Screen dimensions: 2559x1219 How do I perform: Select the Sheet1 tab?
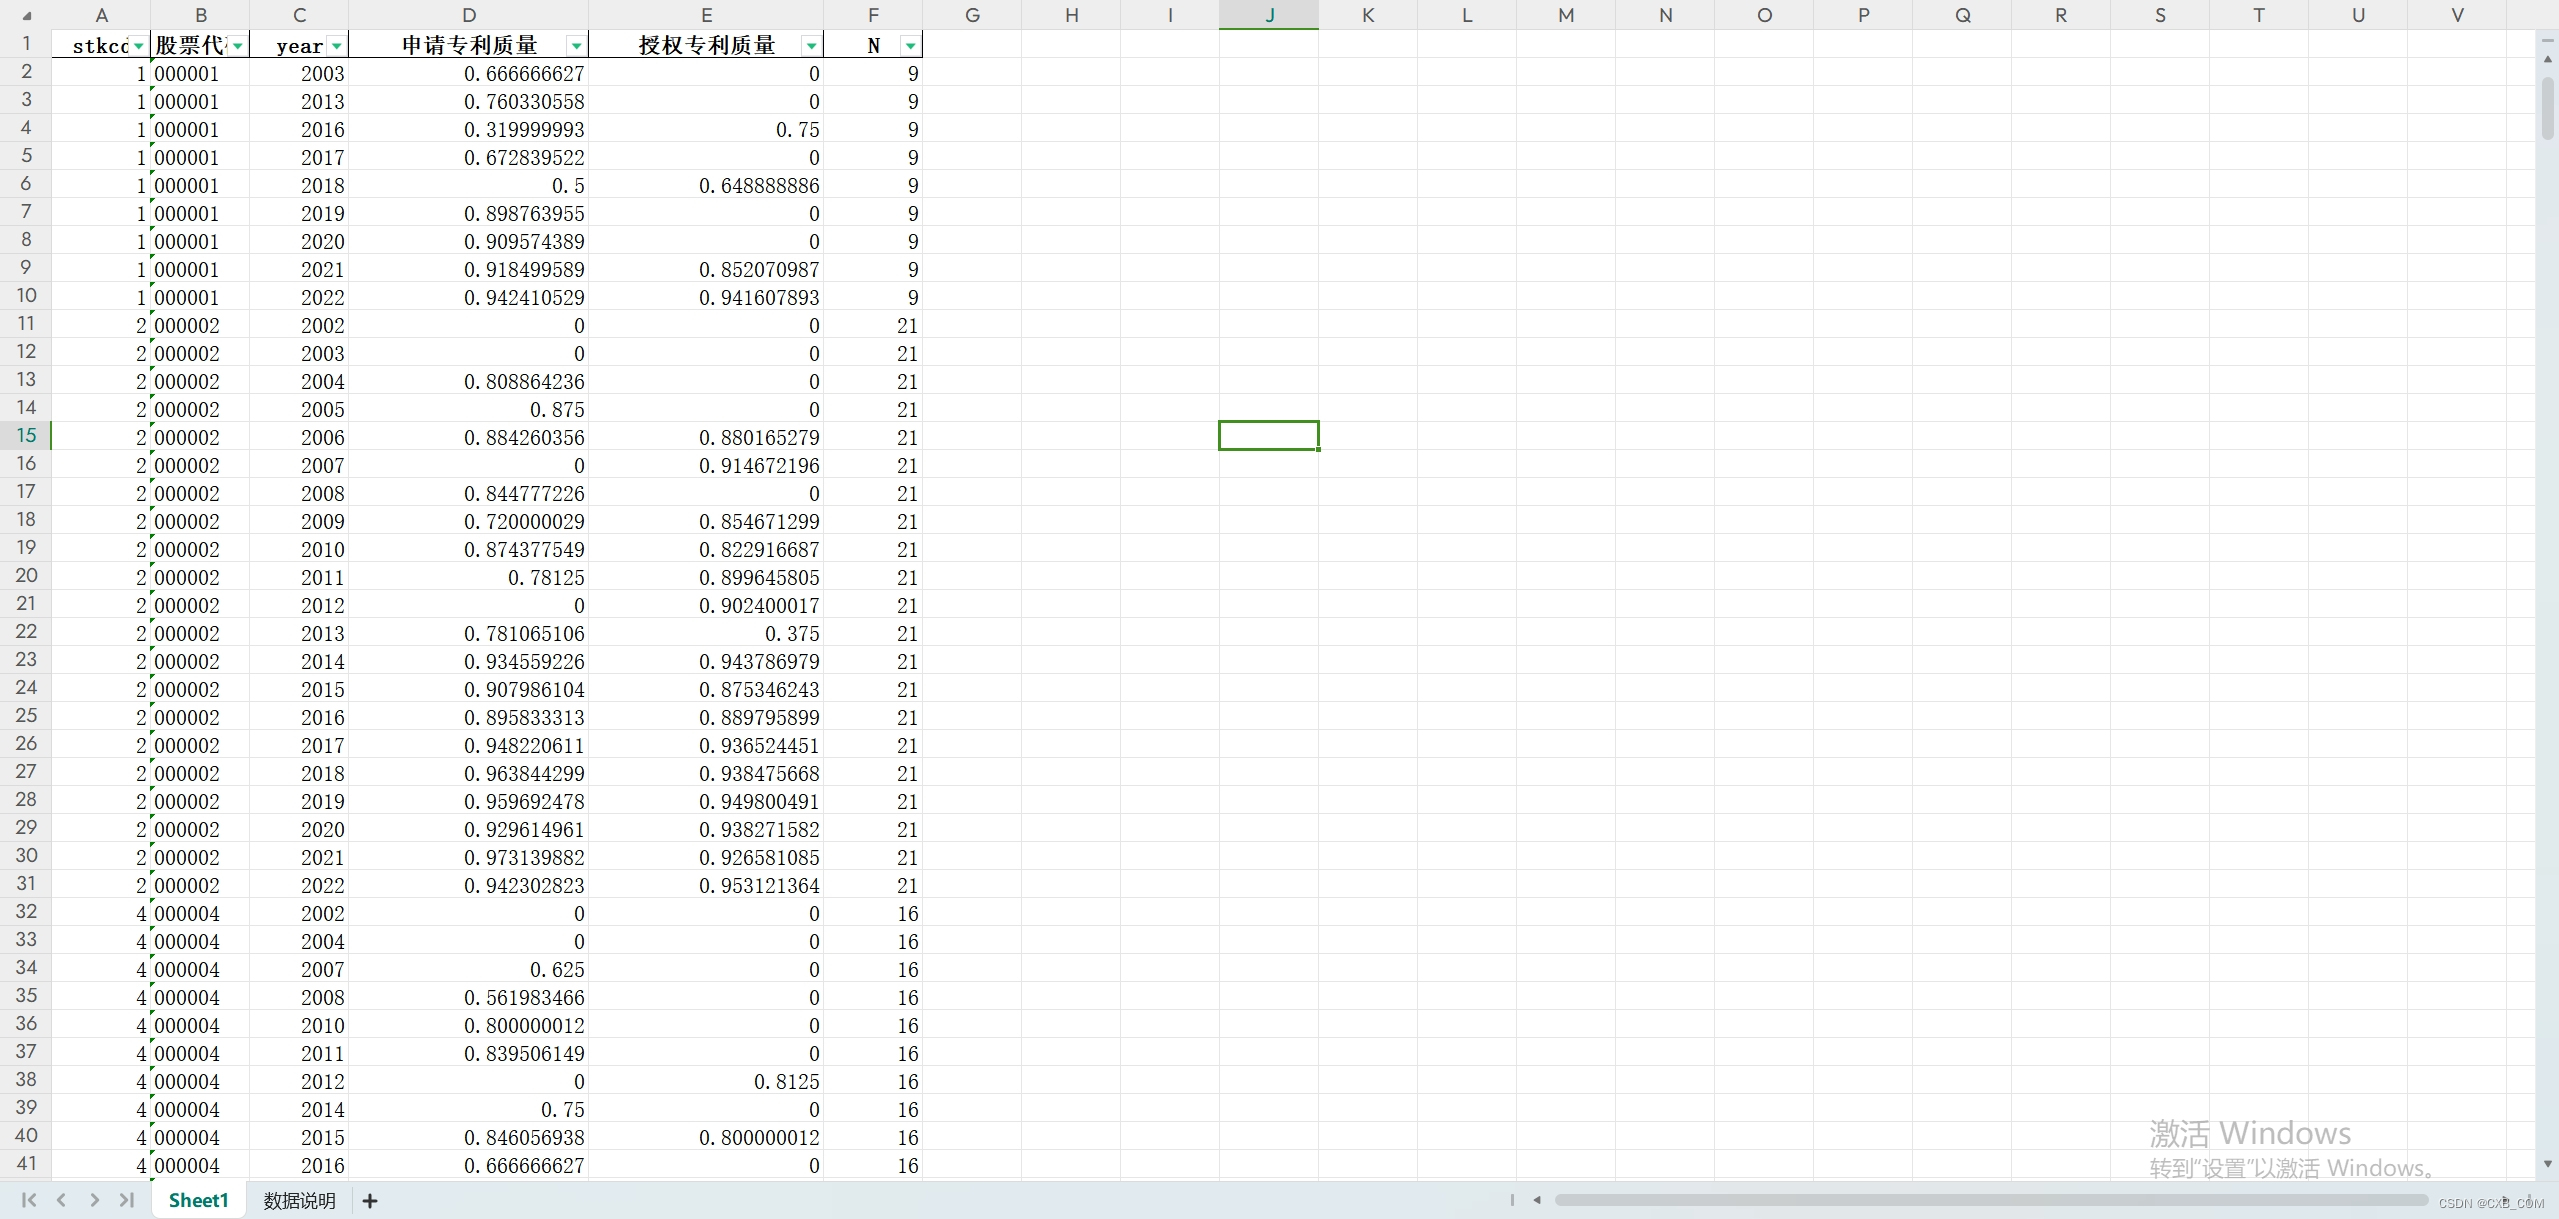coord(198,1201)
